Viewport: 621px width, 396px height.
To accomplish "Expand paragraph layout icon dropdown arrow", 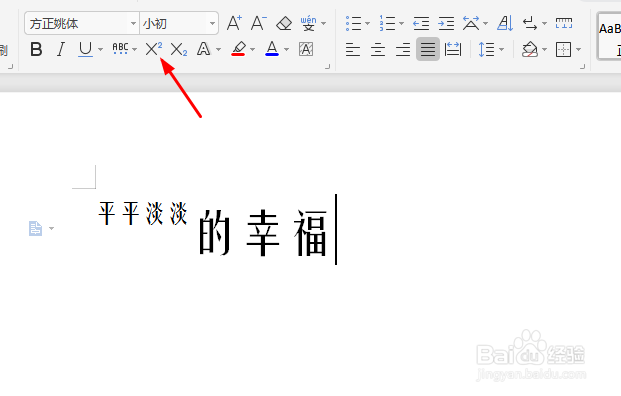I will [x=51, y=228].
